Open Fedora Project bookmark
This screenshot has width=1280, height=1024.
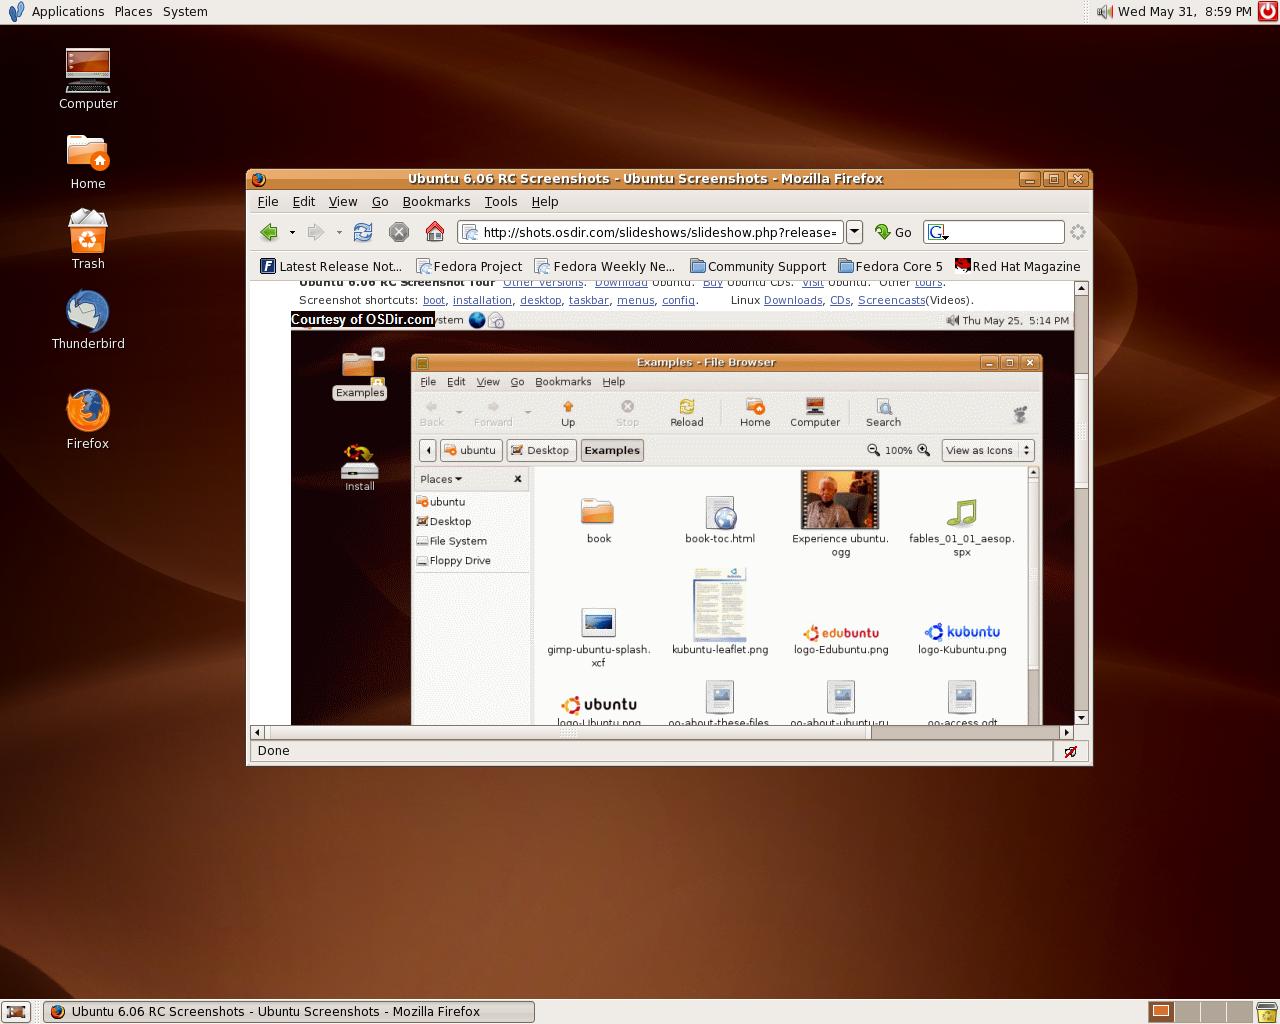pos(469,266)
